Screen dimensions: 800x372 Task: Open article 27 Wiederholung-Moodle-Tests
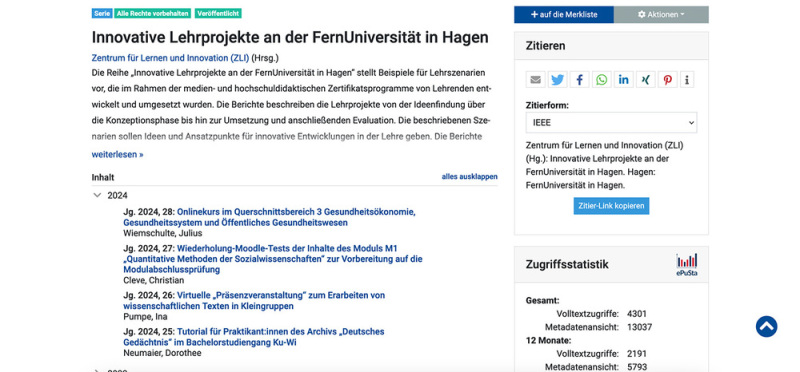[x=273, y=259]
